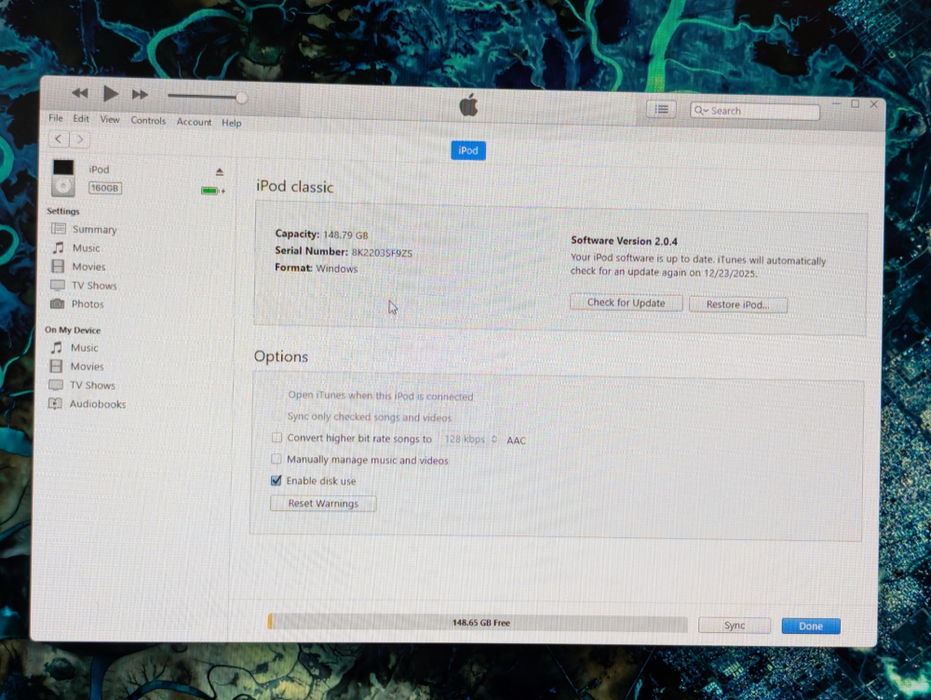
Task: Adjust the volume slider knob
Action: point(241,97)
